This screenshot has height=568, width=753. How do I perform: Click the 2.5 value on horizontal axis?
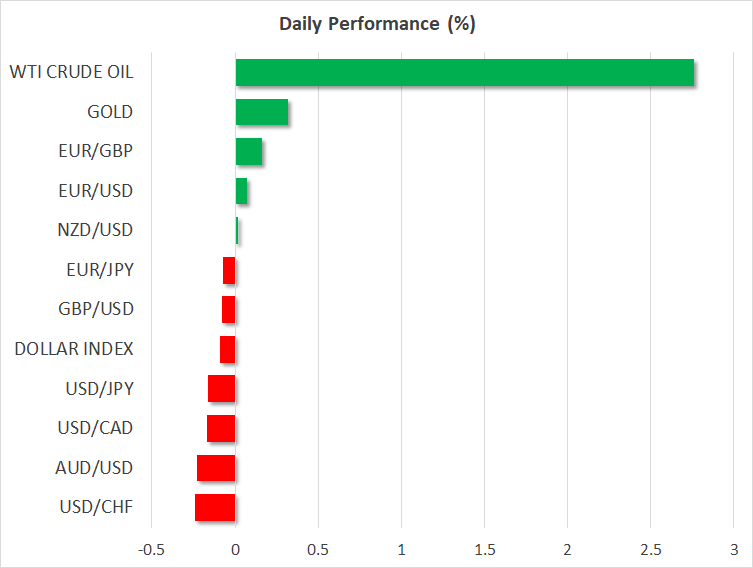click(650, 550)
